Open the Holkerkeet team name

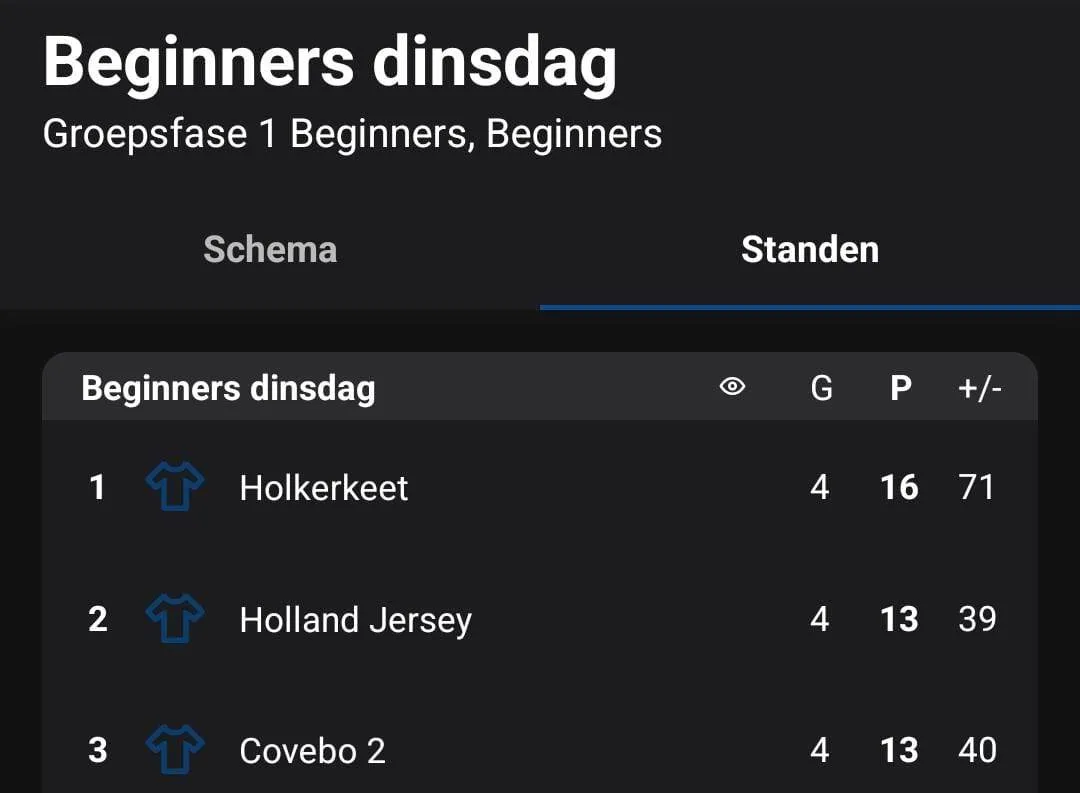coord(324,488)
